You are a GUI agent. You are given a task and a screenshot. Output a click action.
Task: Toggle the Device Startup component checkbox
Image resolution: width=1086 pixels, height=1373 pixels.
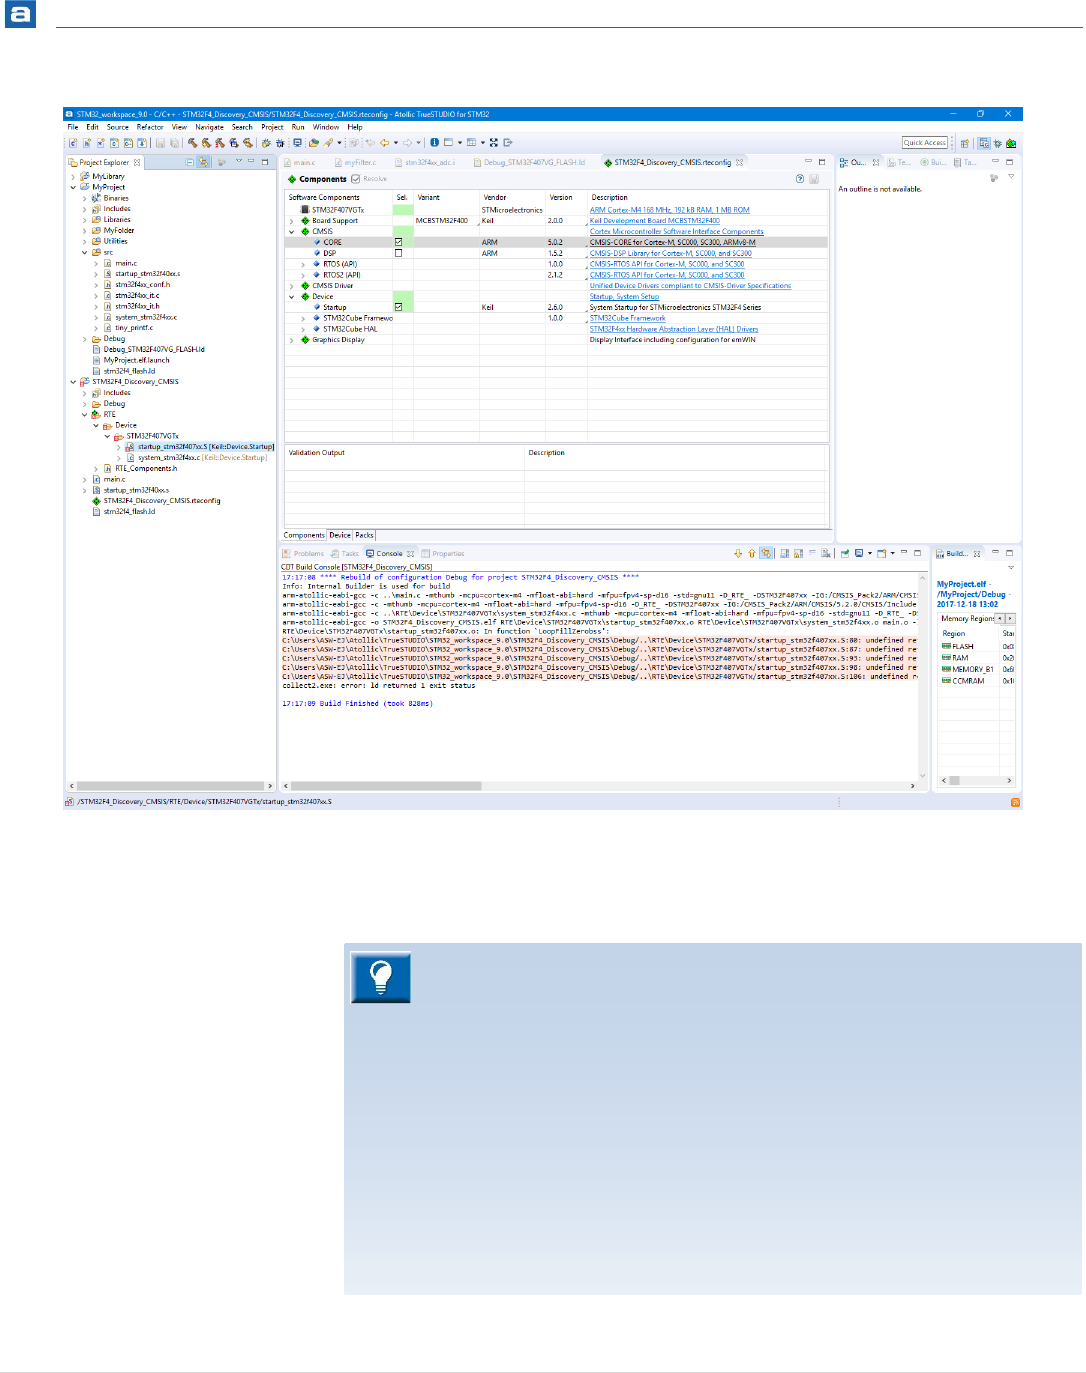tap(399, 307)
